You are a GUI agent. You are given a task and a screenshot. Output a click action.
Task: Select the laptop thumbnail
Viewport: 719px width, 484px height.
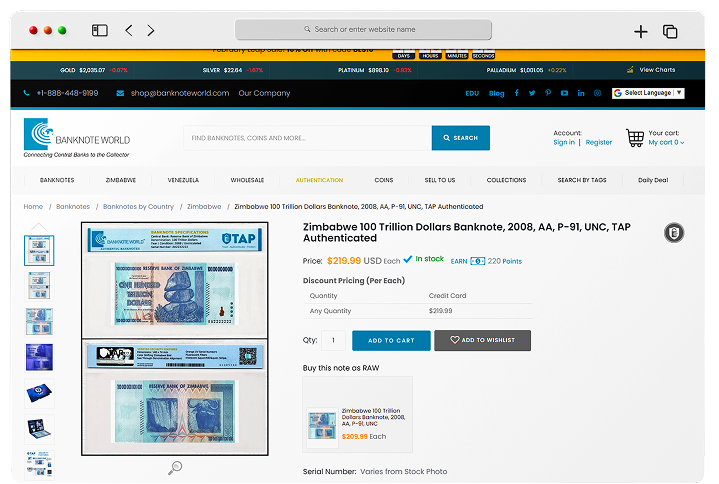coord(39,429)
